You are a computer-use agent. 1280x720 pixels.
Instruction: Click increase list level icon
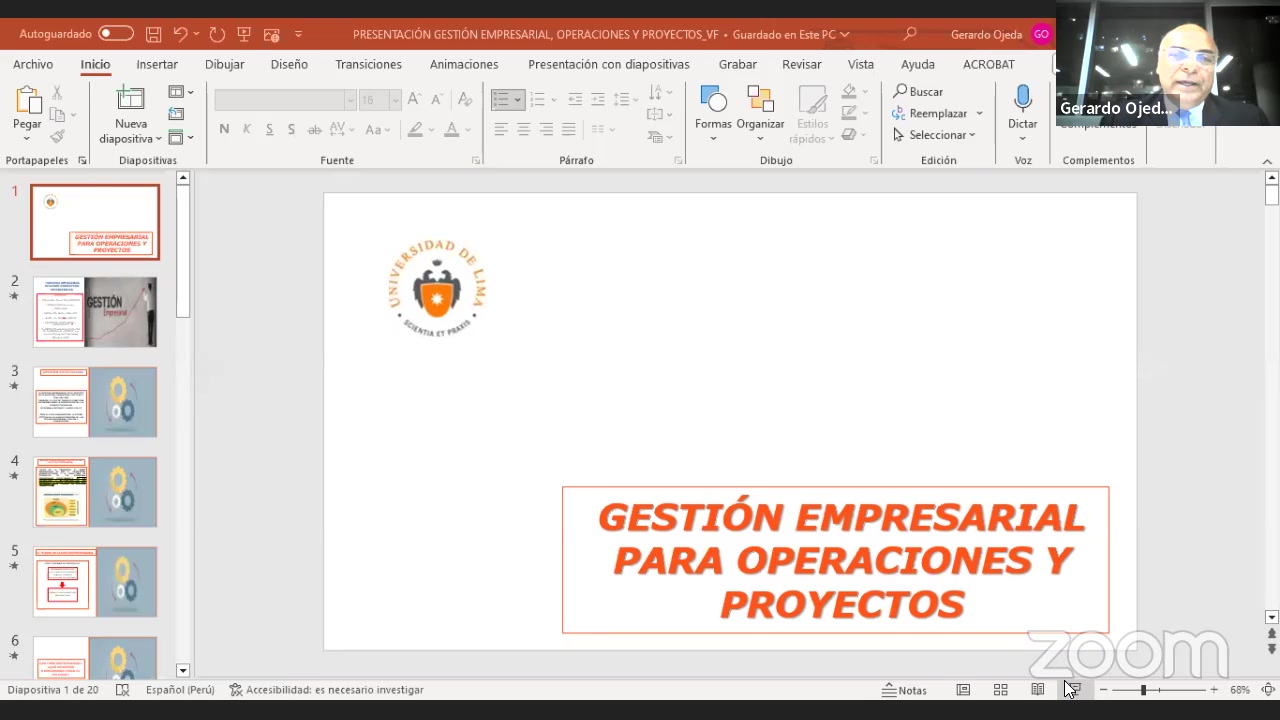pyautogui.click(x=598, y=99)
